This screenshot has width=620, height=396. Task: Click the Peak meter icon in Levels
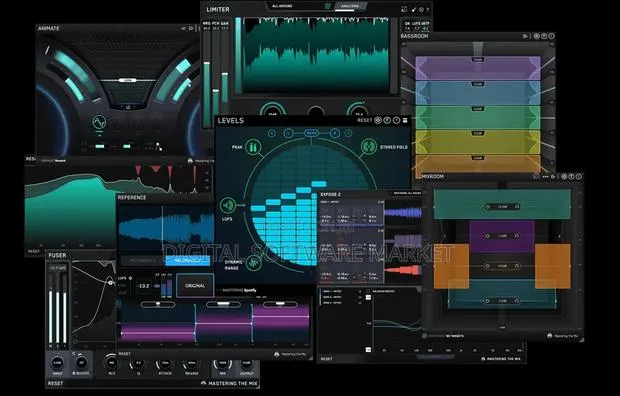pyautogui.click(x=253, y=148)
